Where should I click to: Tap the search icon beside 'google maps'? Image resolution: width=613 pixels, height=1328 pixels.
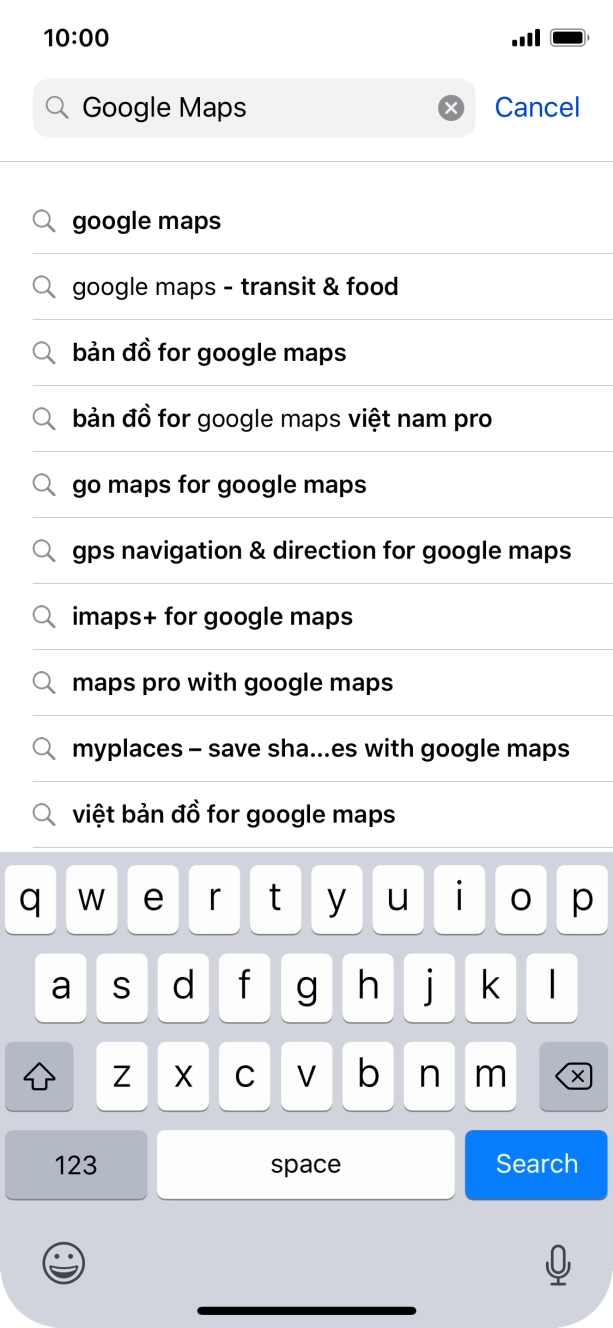point(44,221)
